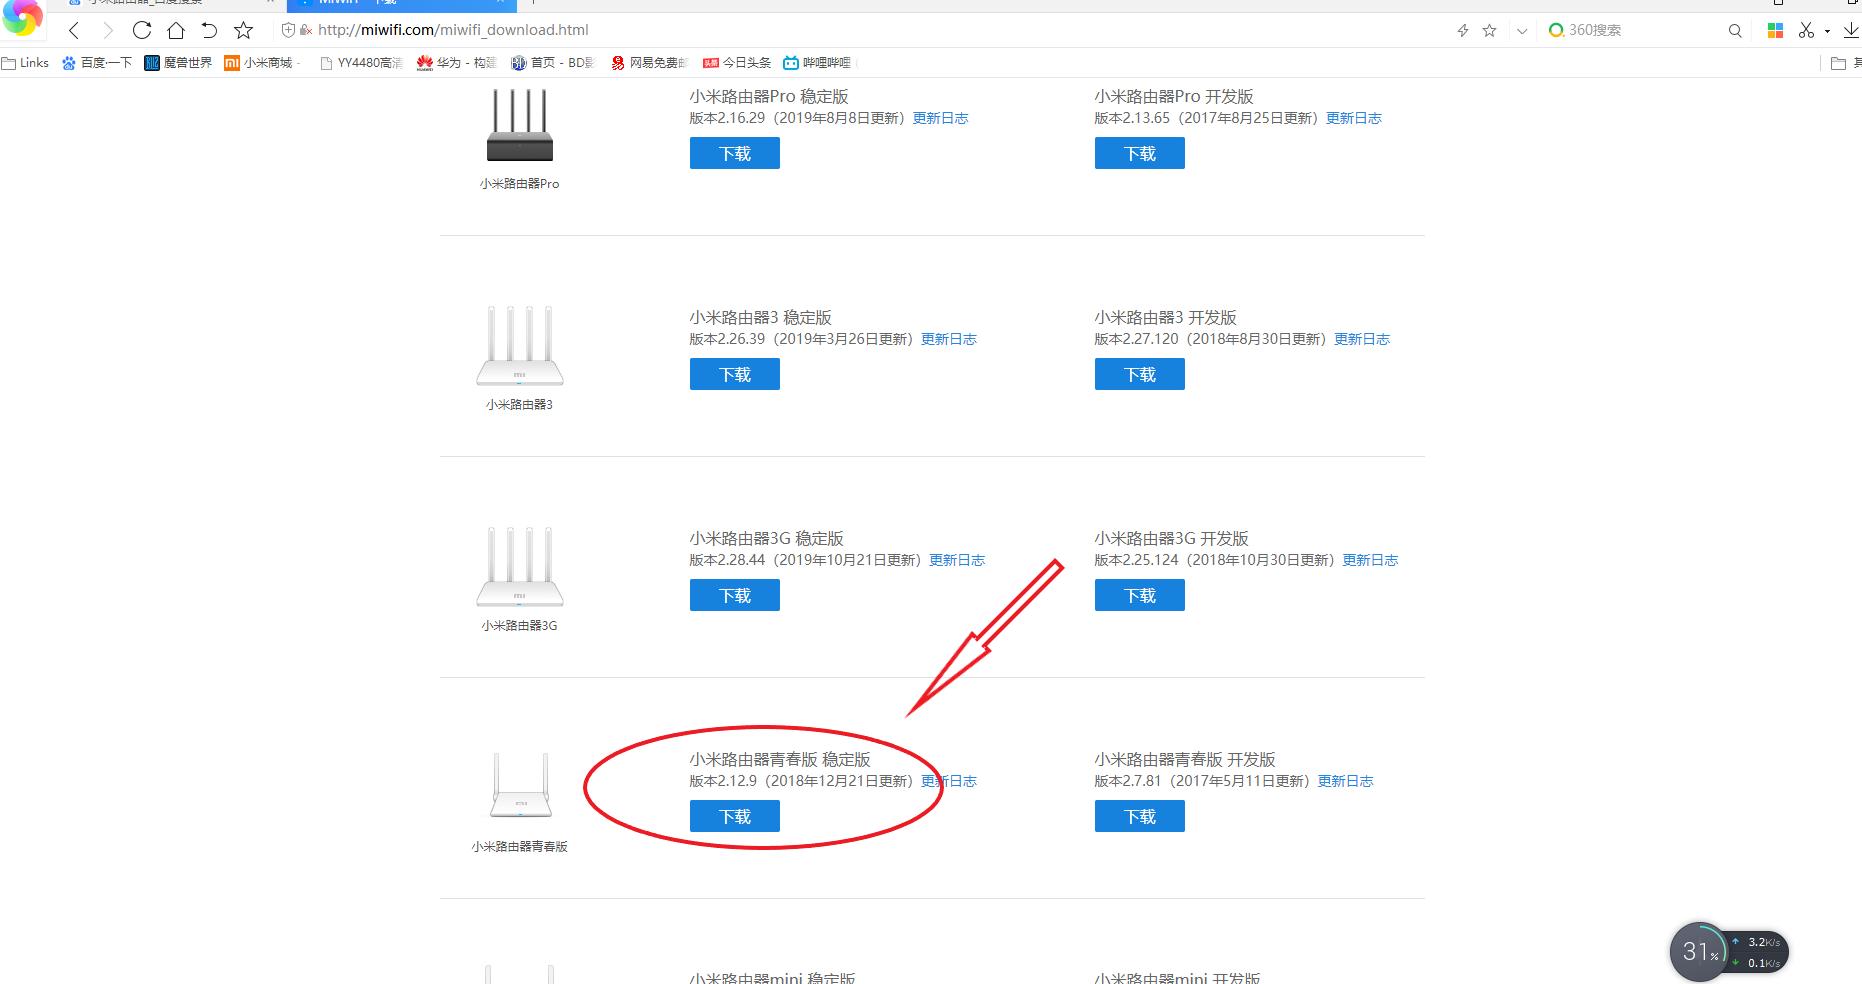This screenshot has width=1862, height=984.
Task: Open the address bar dropdown chevron
Action: click(x=1522, y=31)
